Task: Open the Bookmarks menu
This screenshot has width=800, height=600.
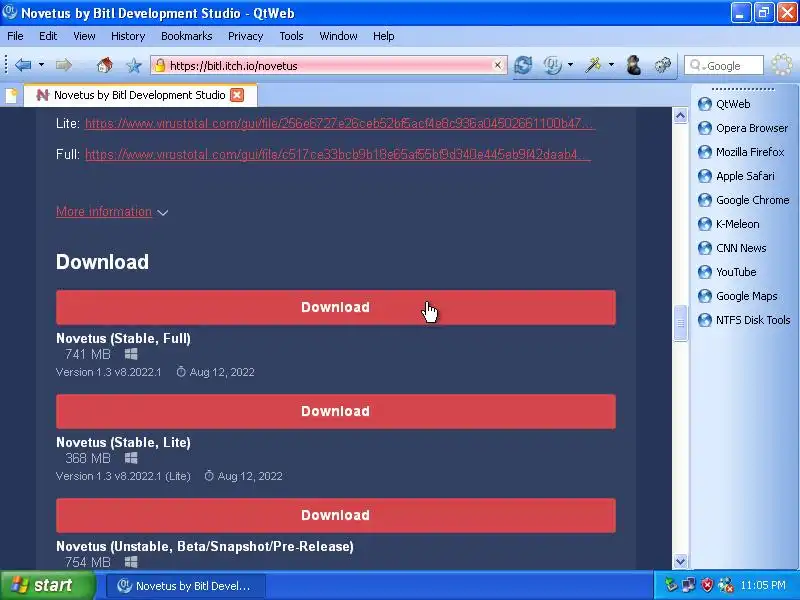Action: click(x=186, y=36)
